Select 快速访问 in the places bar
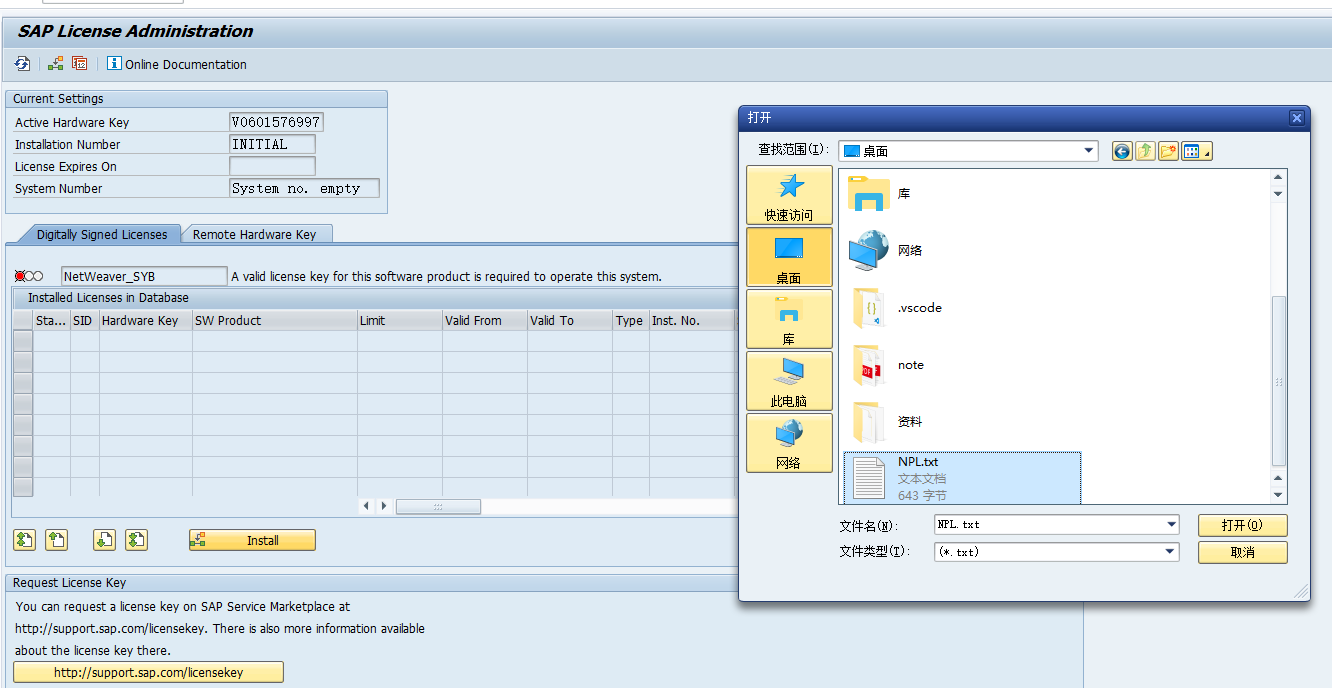The height and width of the screenshot is (688, 1332). (x=789, y=196)
